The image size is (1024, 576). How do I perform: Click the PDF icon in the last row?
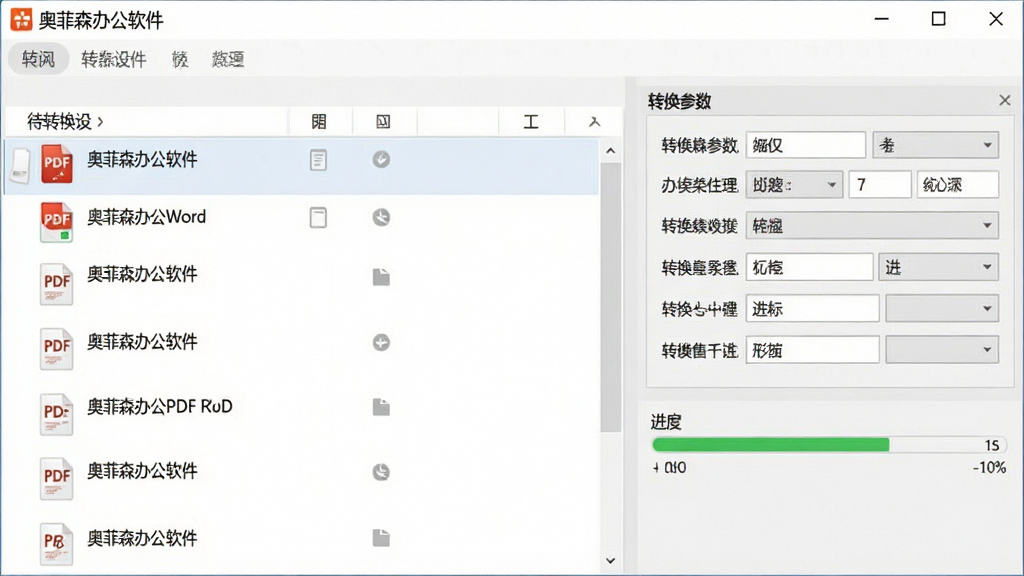point(56,543)
